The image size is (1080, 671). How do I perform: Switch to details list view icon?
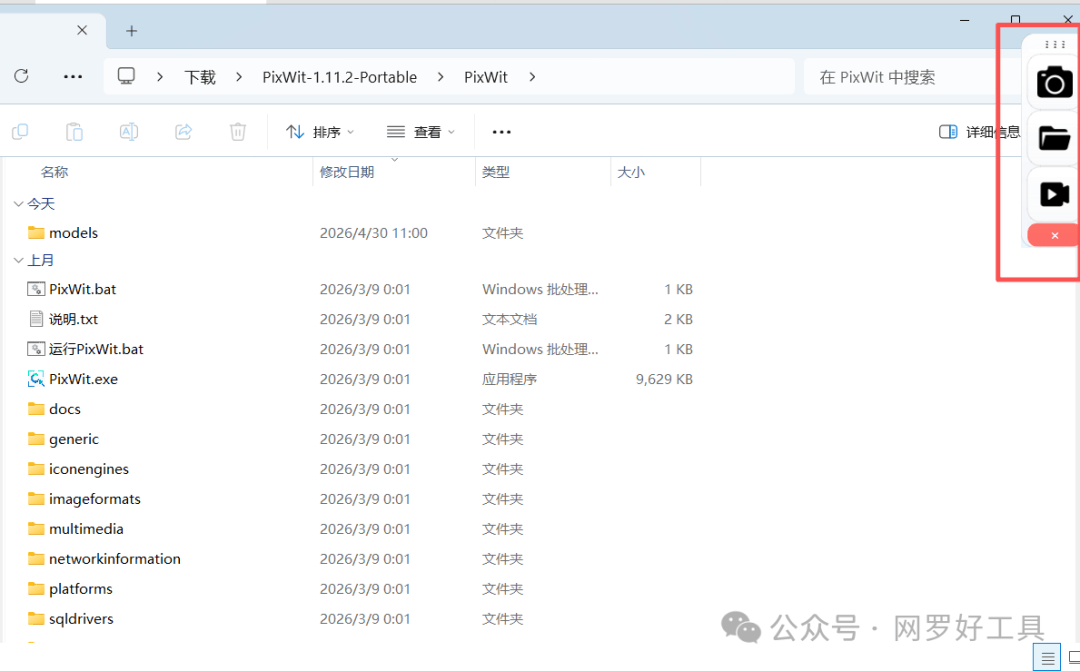[x=1047, y=658]
